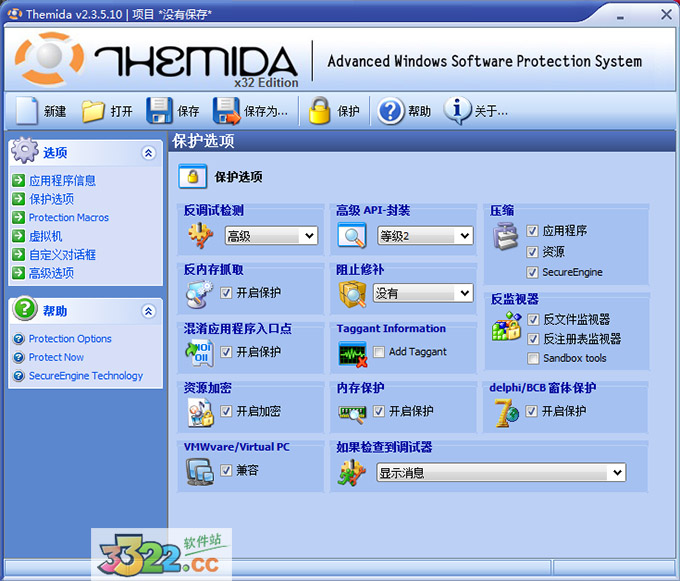Click the 保存为... toolbar label

266,111
